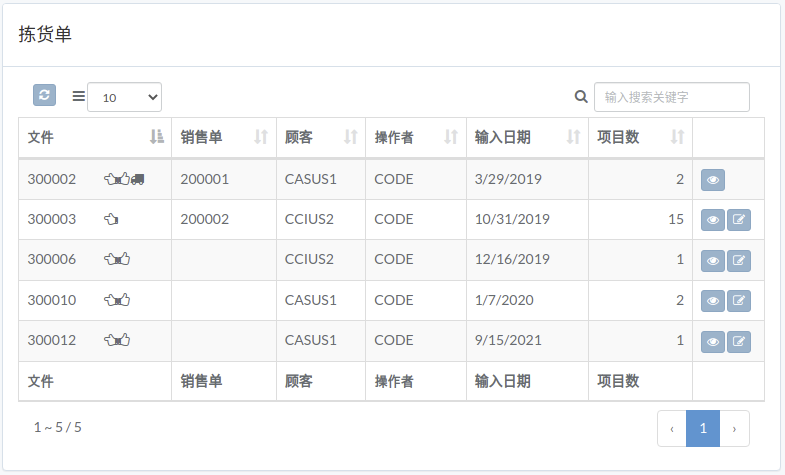
Task: Open the page size dropdown showing 10
Action: tap(124, 97)
